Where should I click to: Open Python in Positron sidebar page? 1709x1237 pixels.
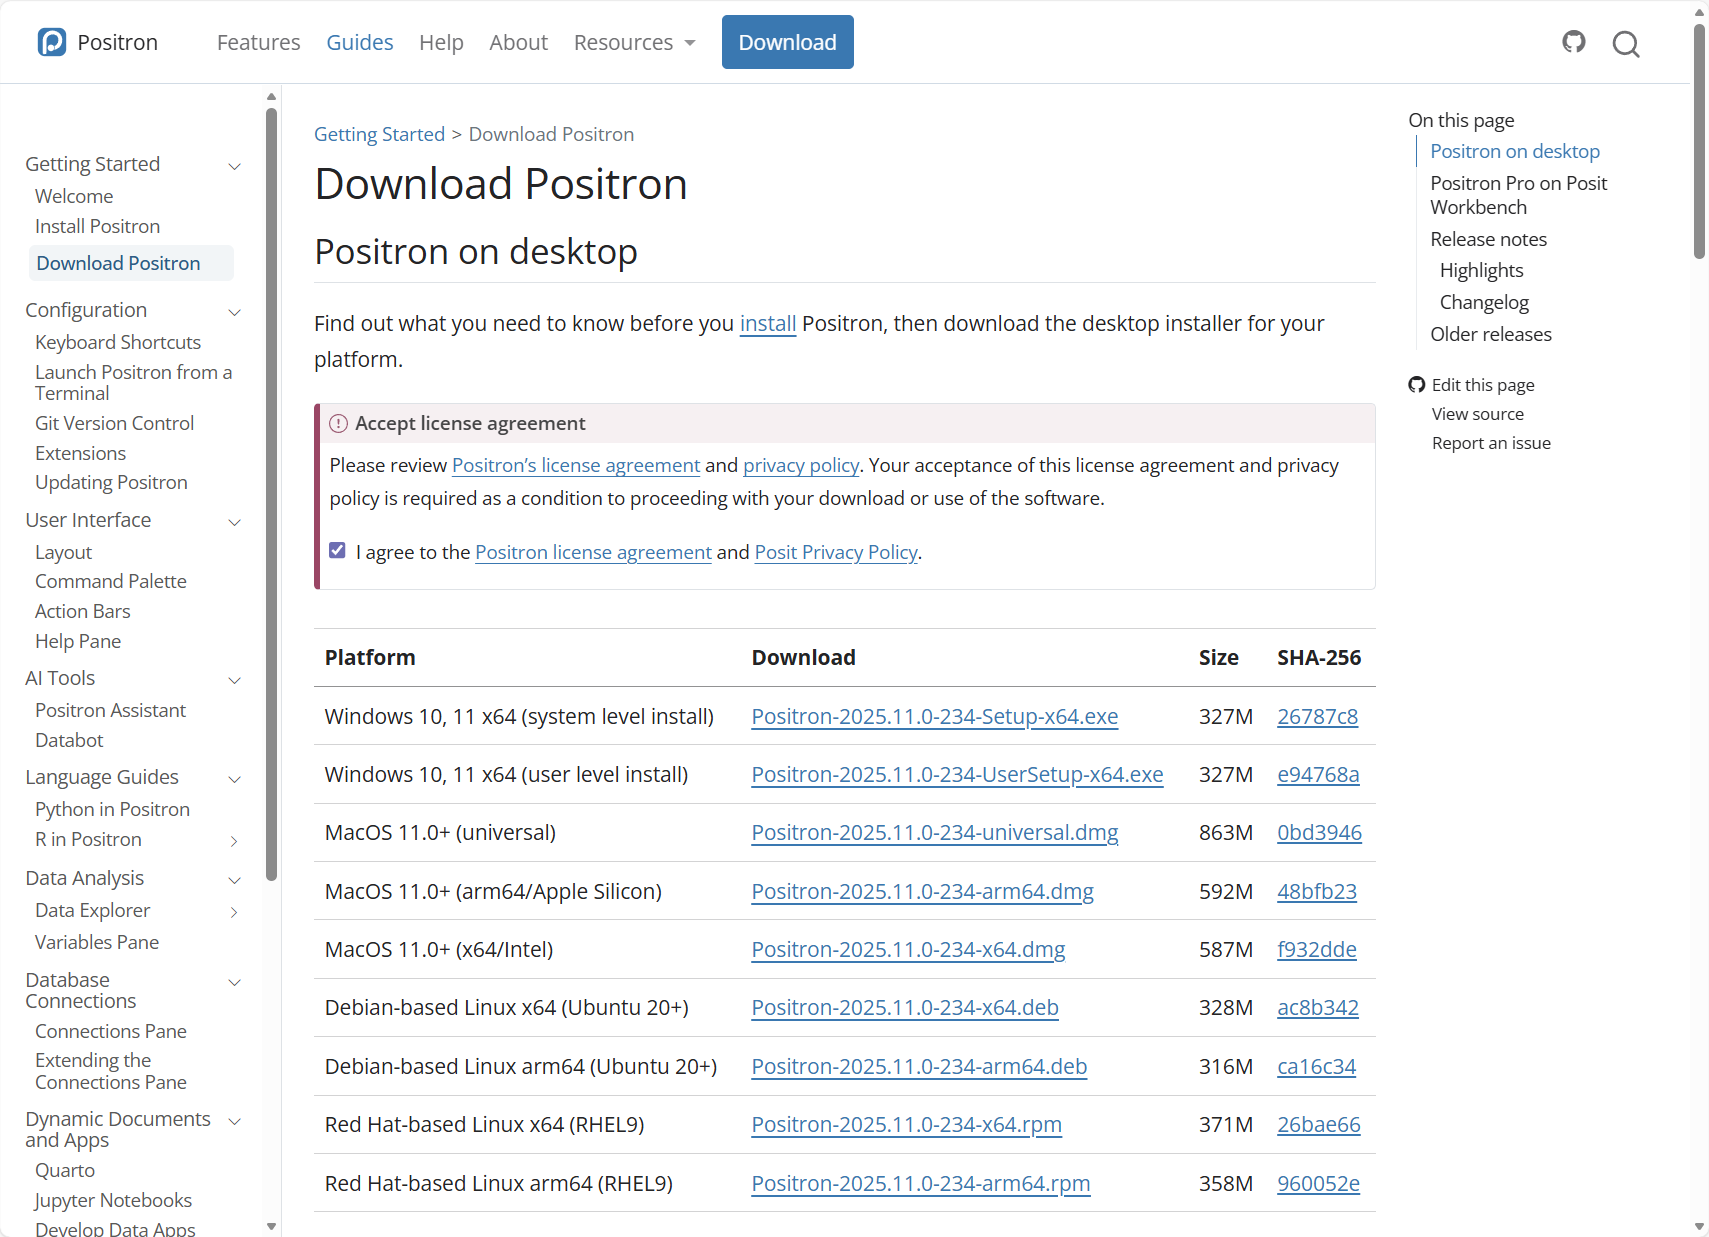pyautogui.click(x=112, y=809)
